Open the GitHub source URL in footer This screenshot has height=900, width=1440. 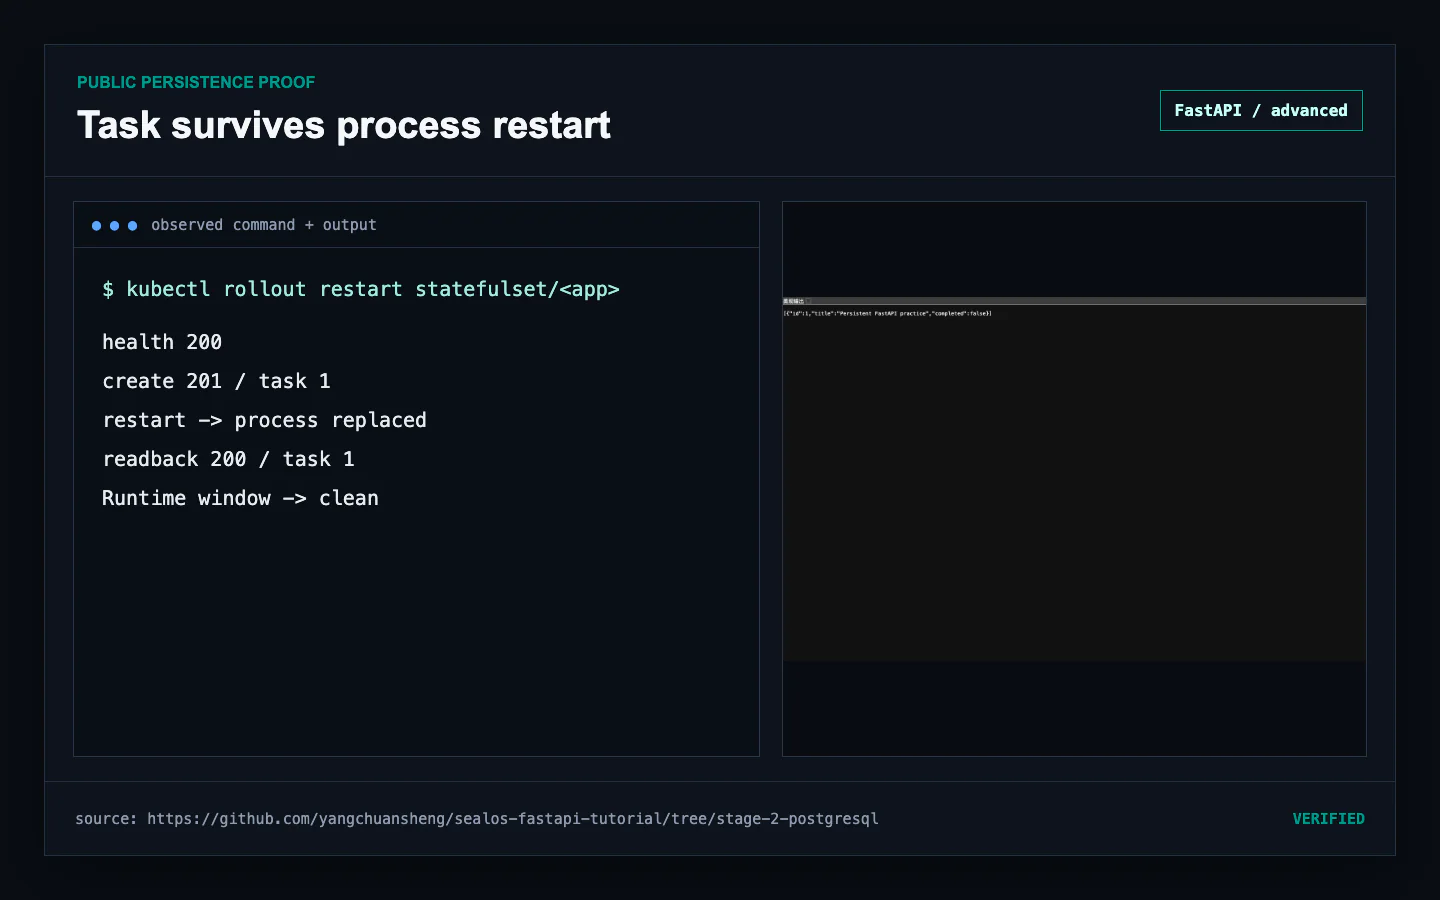(513, 819)
